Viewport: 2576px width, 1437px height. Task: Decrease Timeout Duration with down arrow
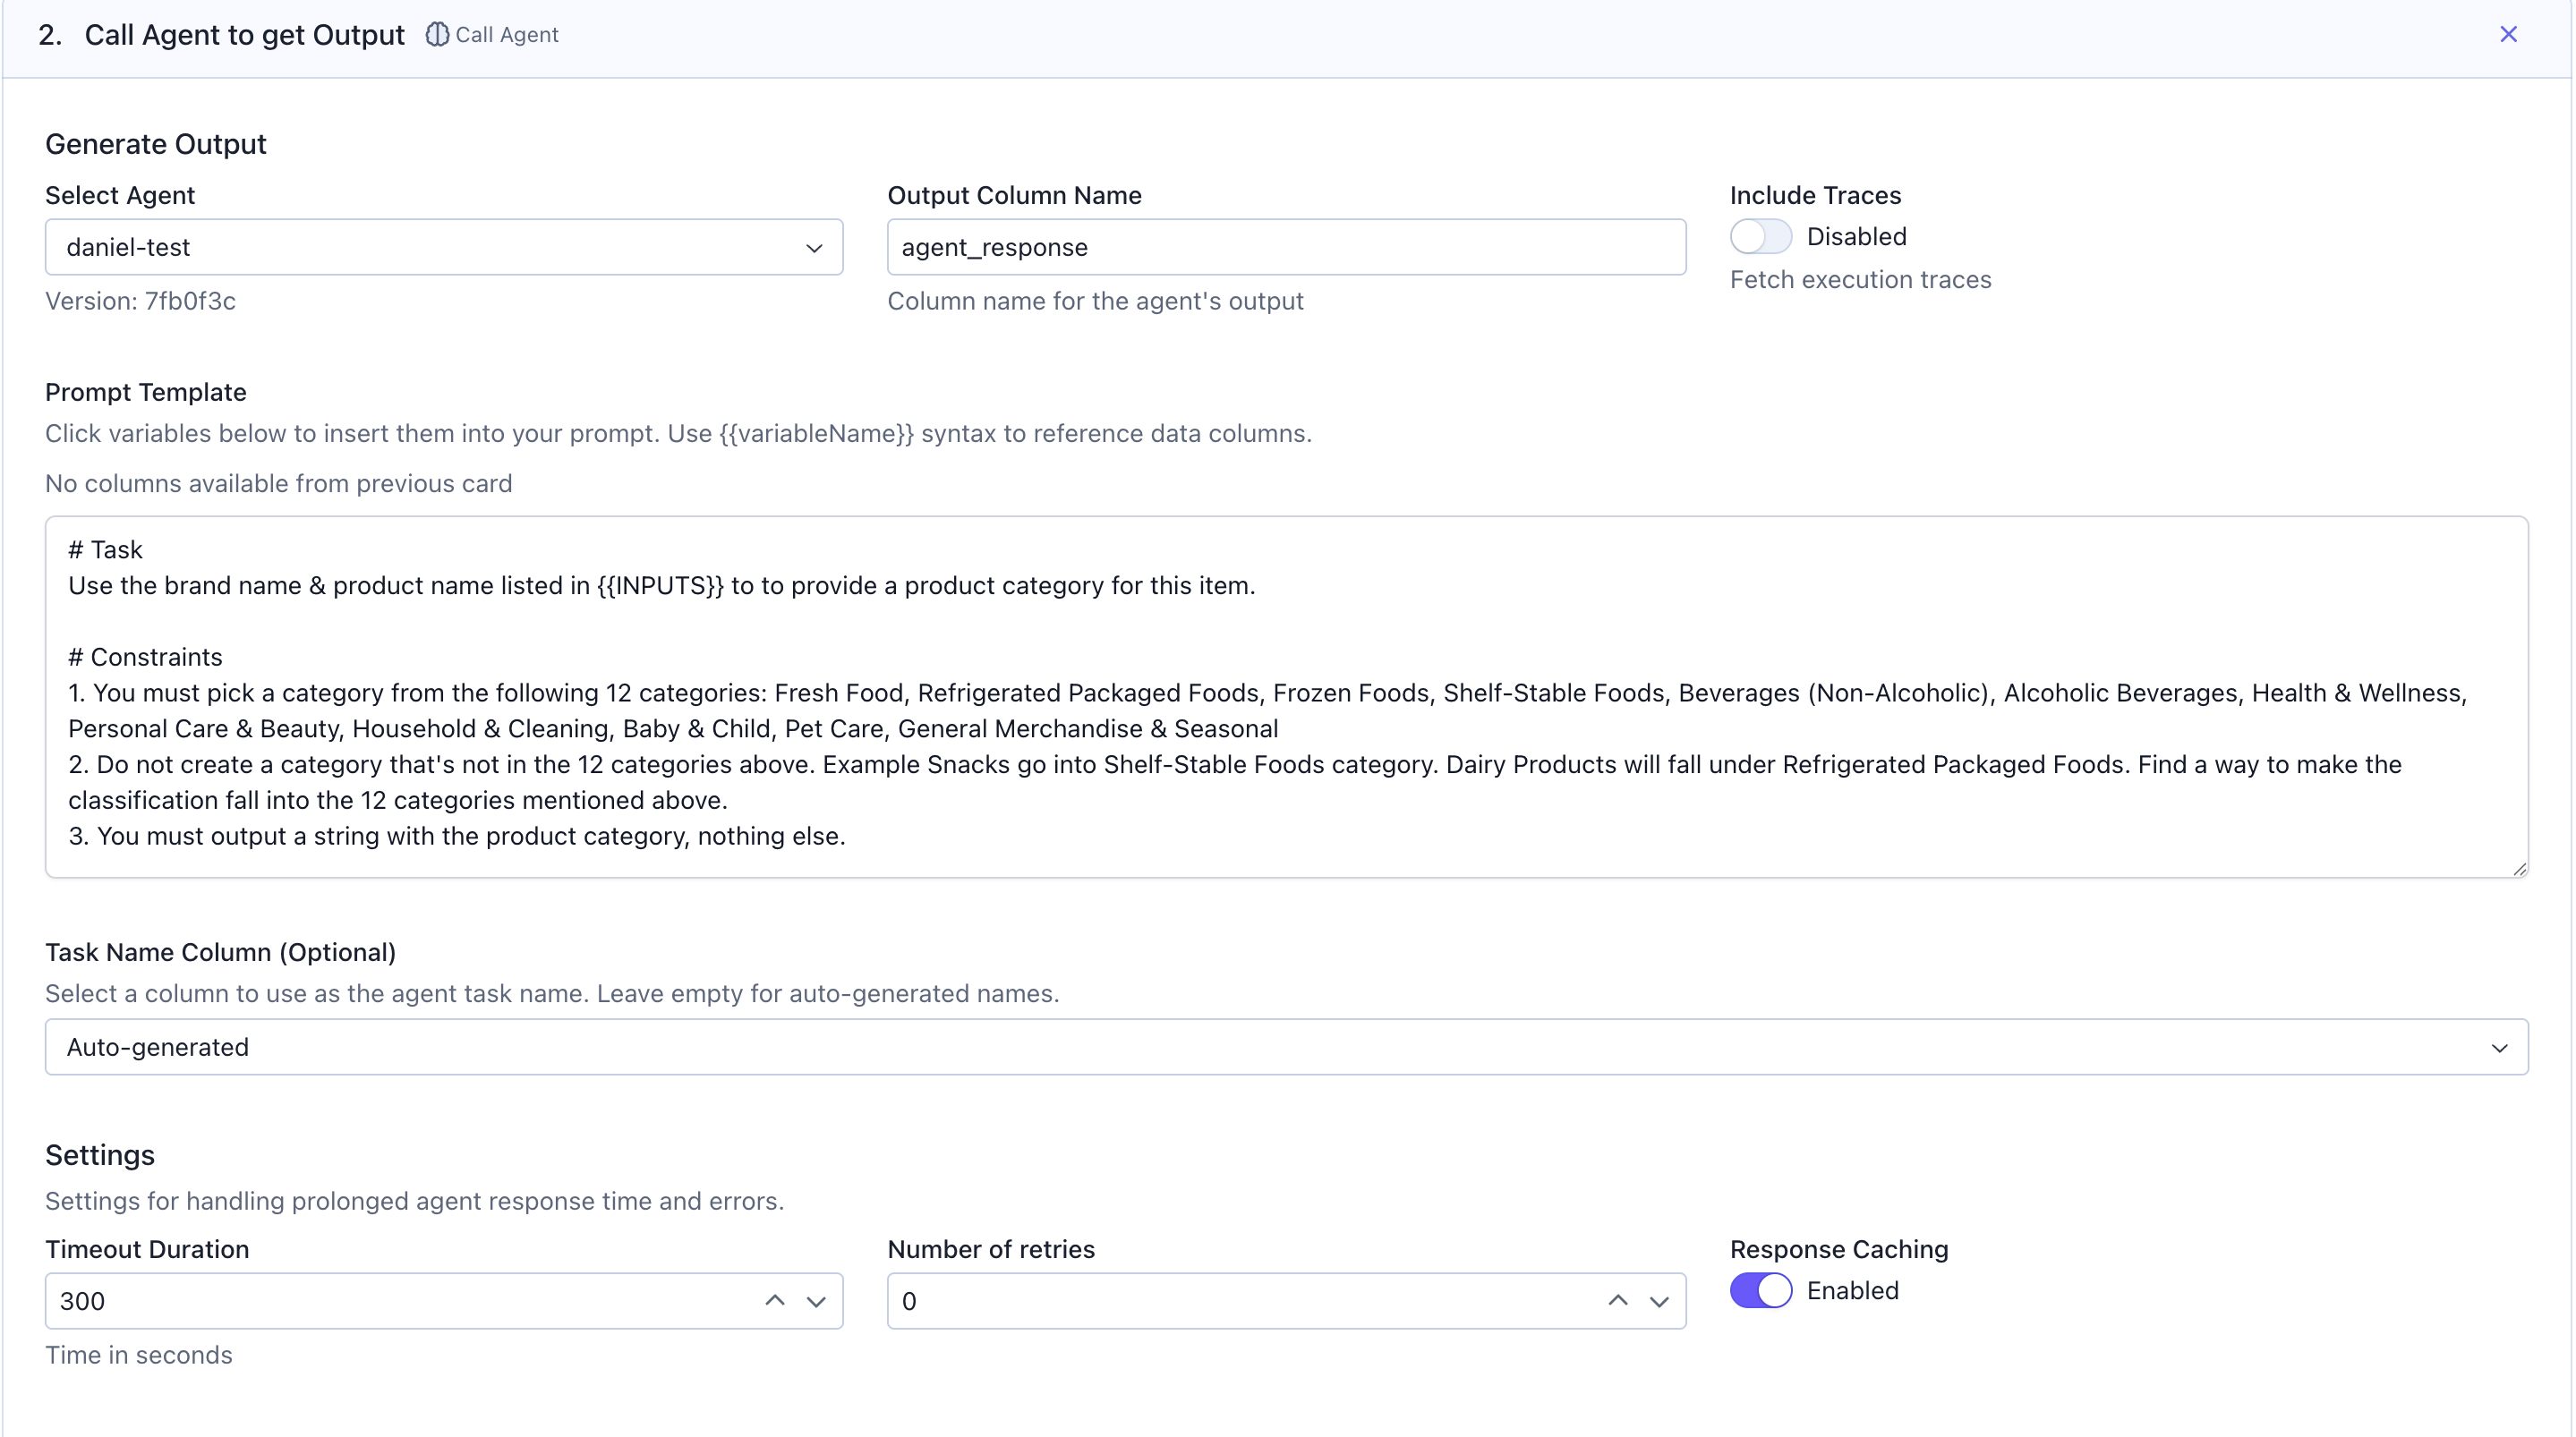point(816,1302)
